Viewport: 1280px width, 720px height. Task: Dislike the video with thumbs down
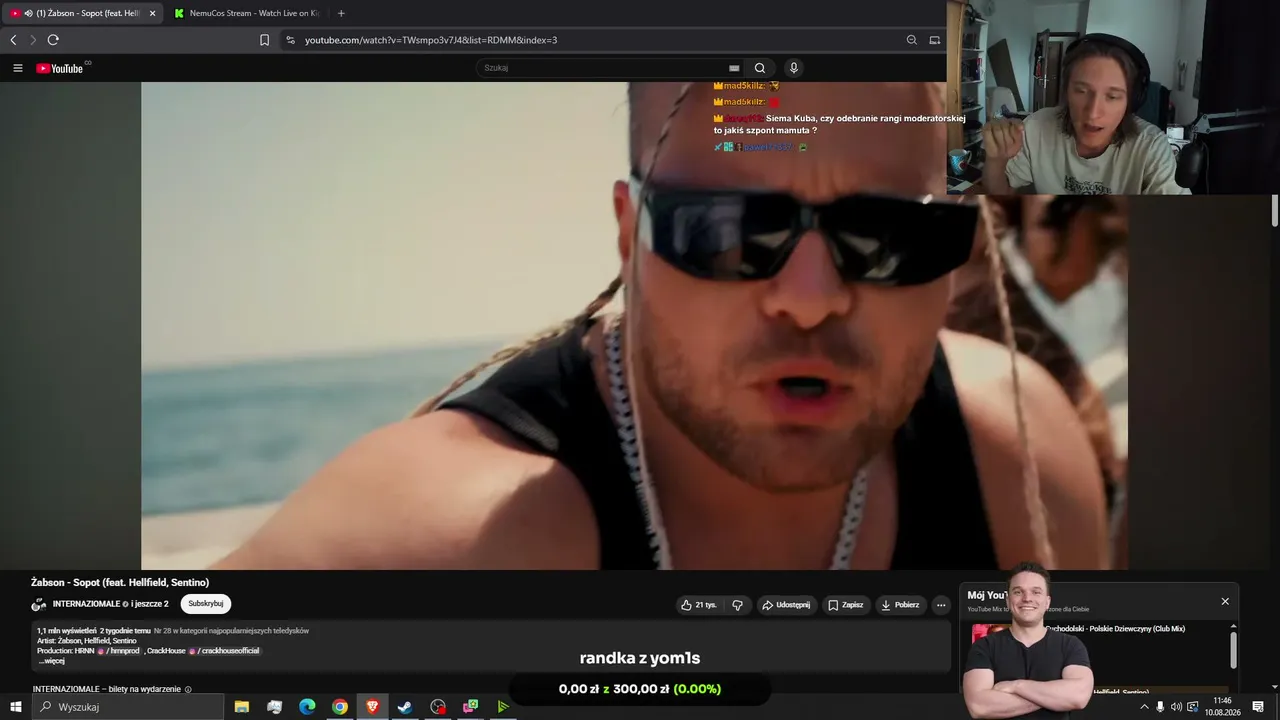click(x=738, y=605)
